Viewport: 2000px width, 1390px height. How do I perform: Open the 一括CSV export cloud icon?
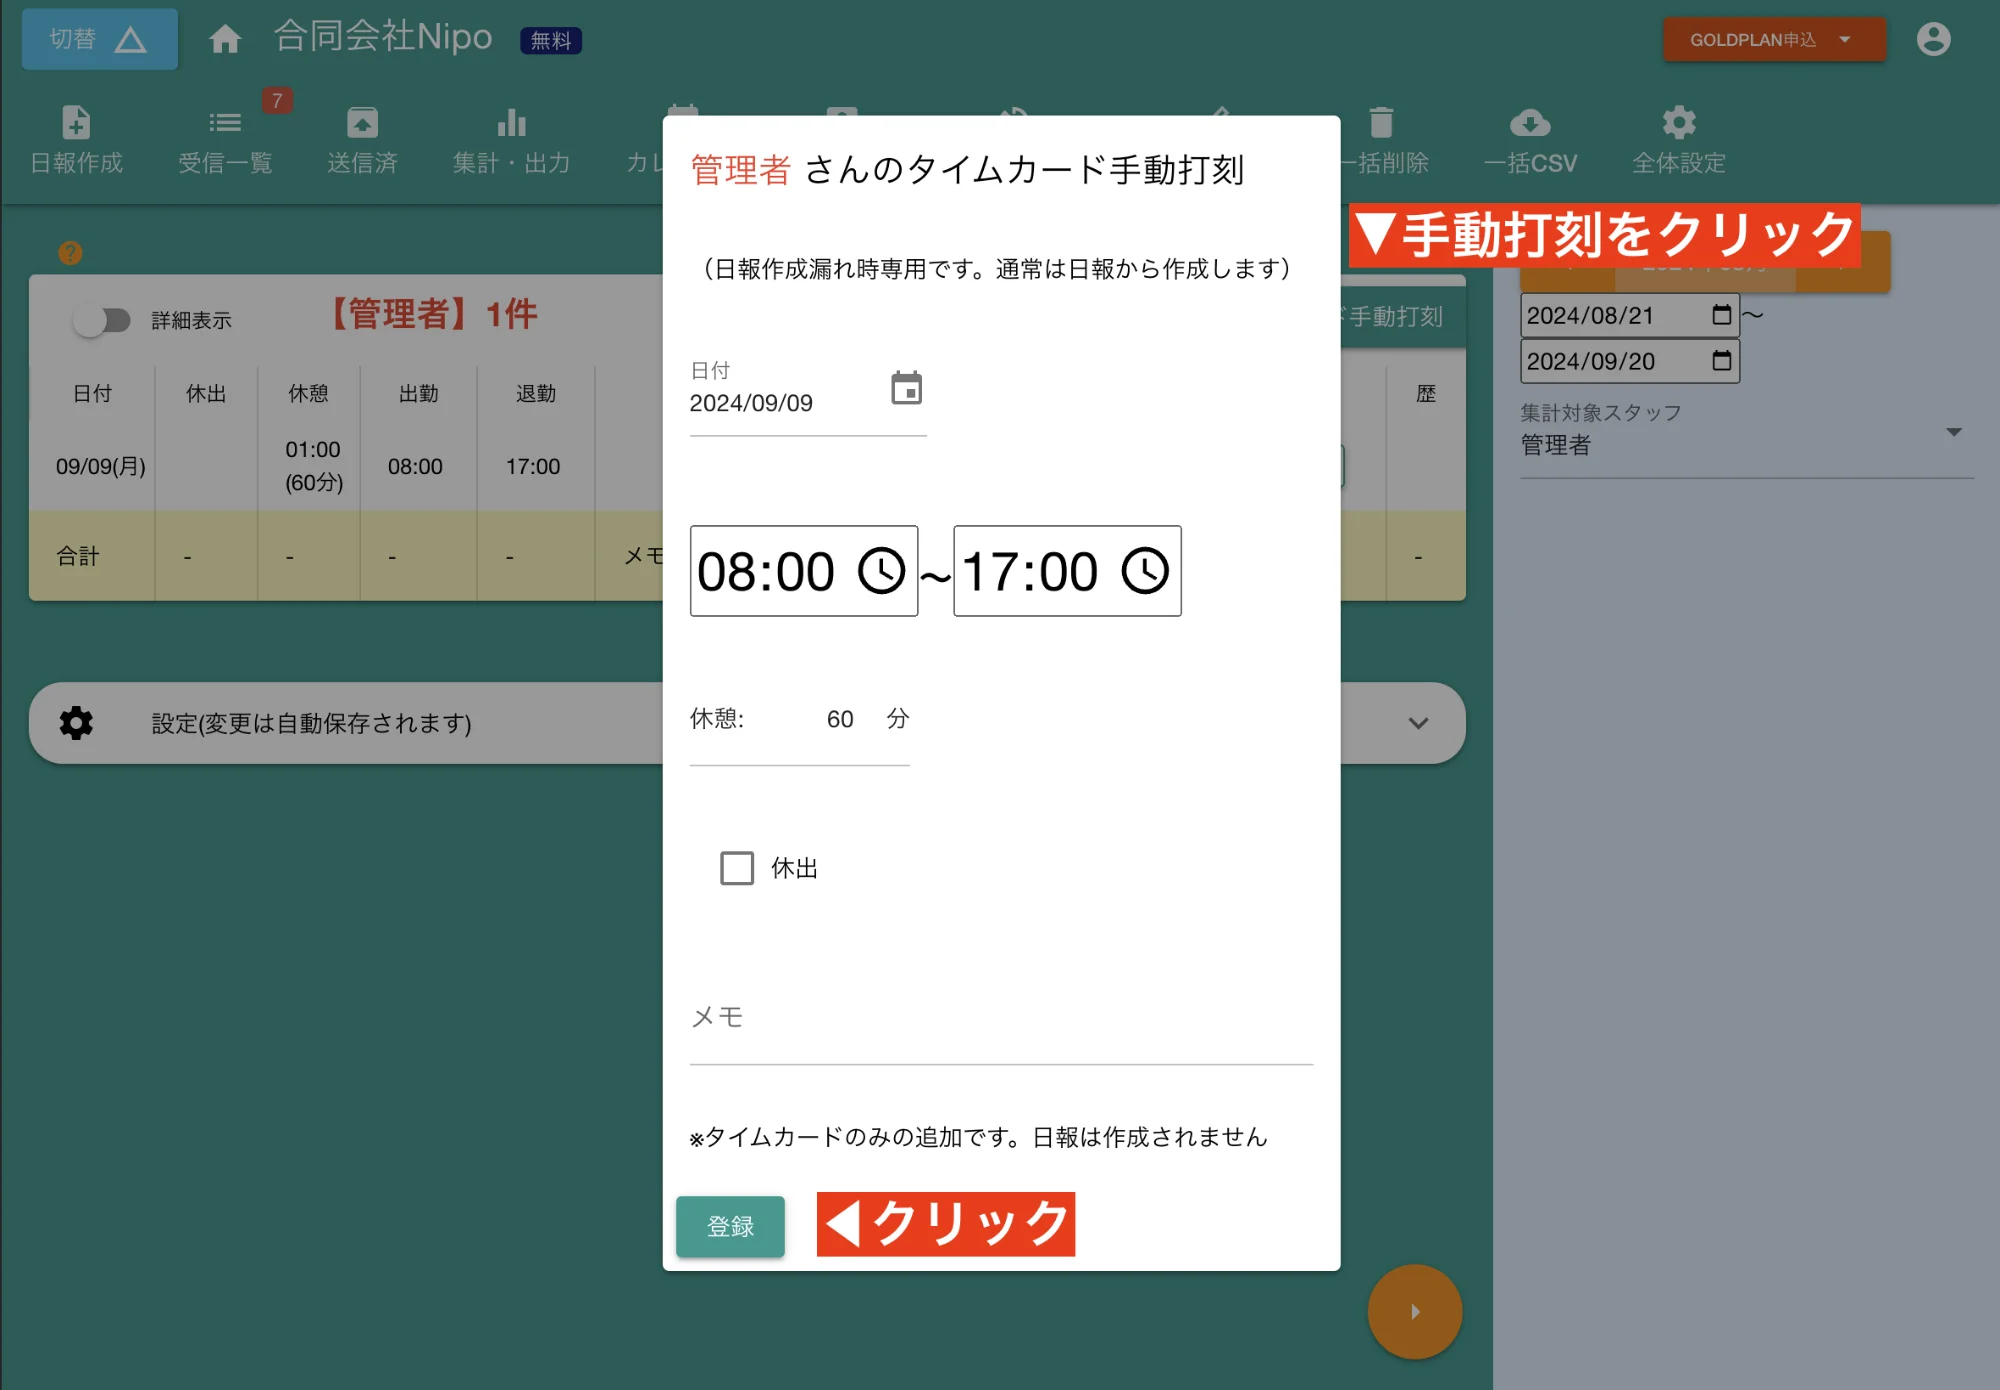click(1532, 122)
